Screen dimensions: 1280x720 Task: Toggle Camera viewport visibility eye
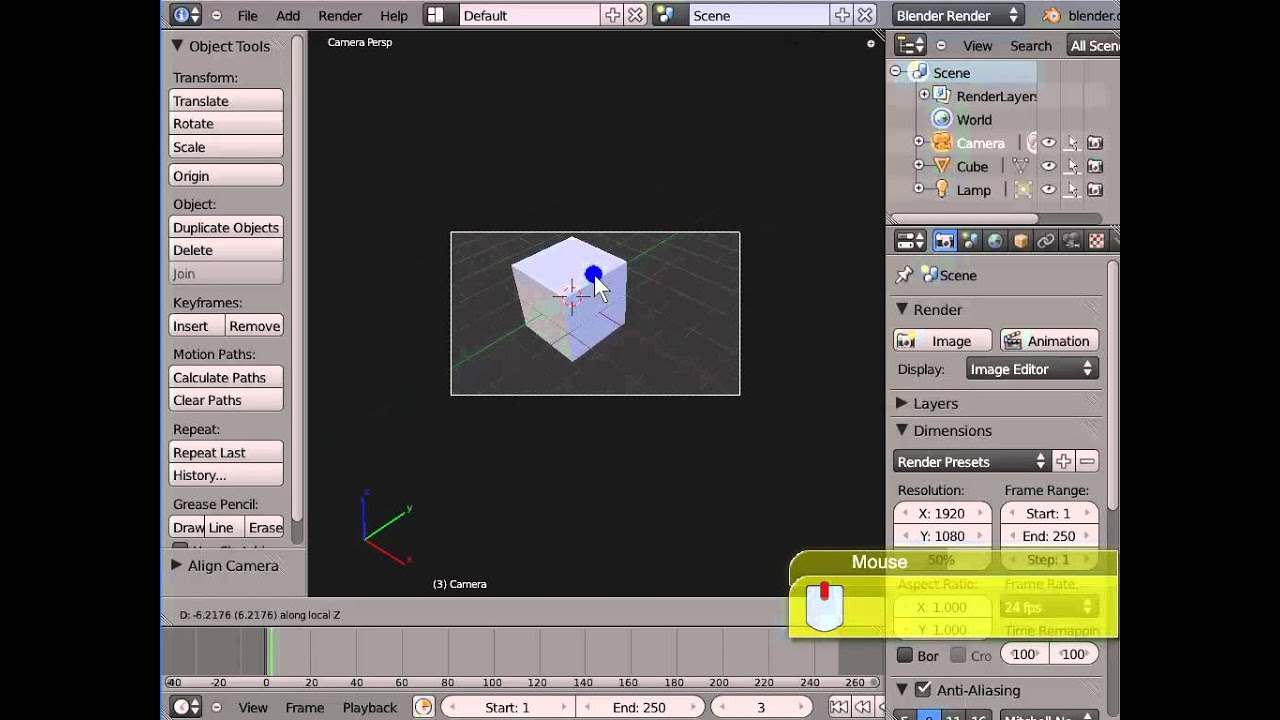(1048, 143)
